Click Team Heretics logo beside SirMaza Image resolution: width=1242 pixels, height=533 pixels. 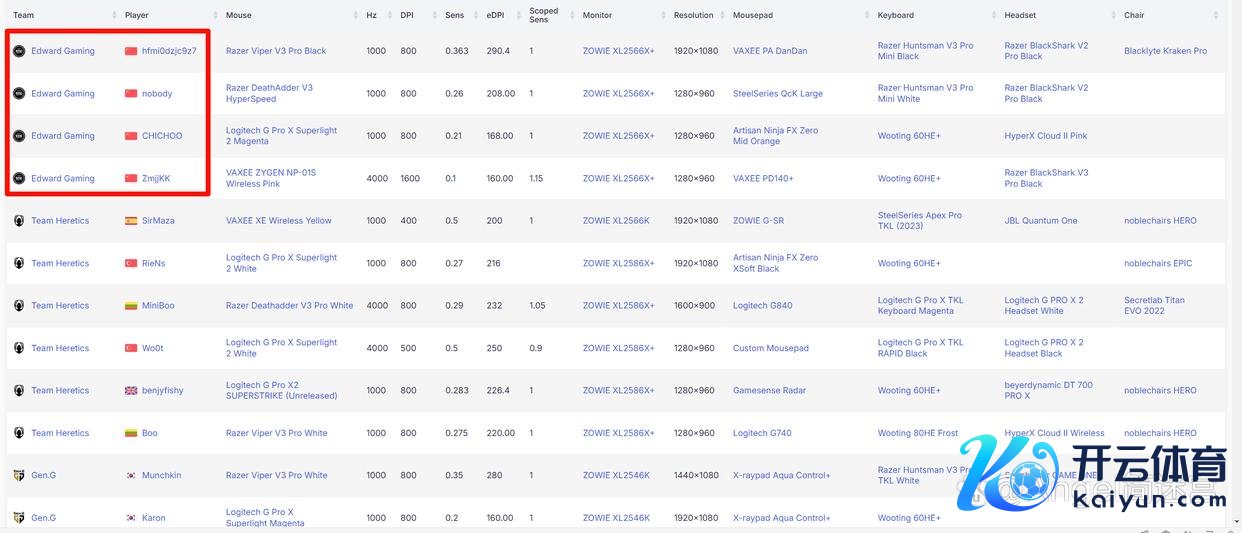(x=18, y=221)
